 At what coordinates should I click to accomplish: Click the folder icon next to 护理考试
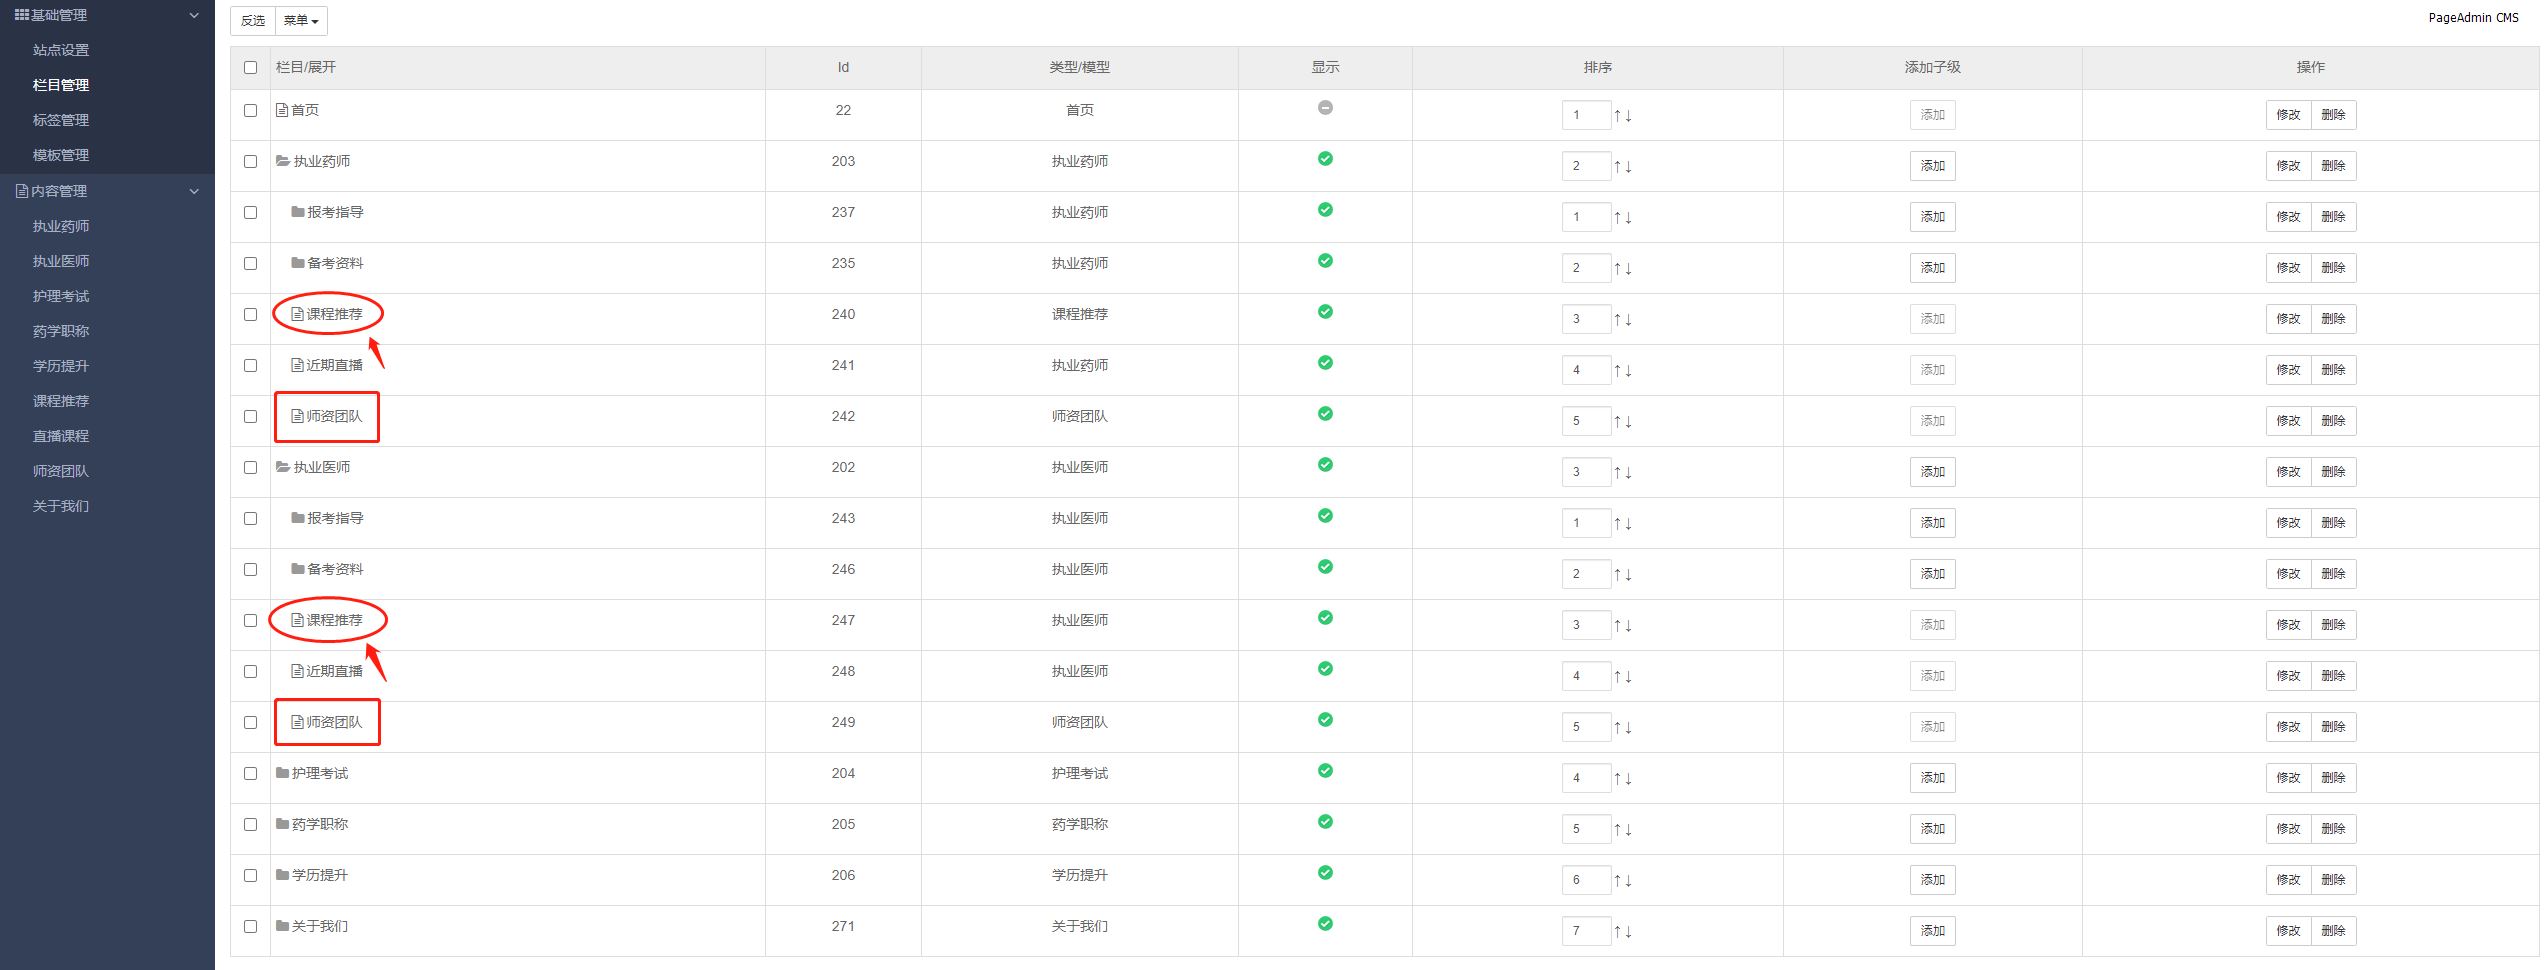pos(282,773)
